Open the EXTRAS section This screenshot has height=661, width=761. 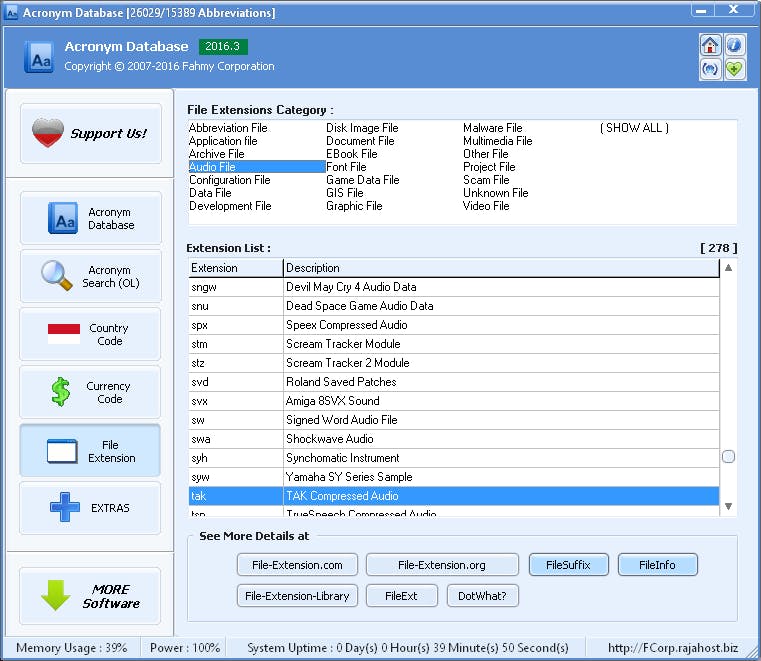[x=91, y=508]
